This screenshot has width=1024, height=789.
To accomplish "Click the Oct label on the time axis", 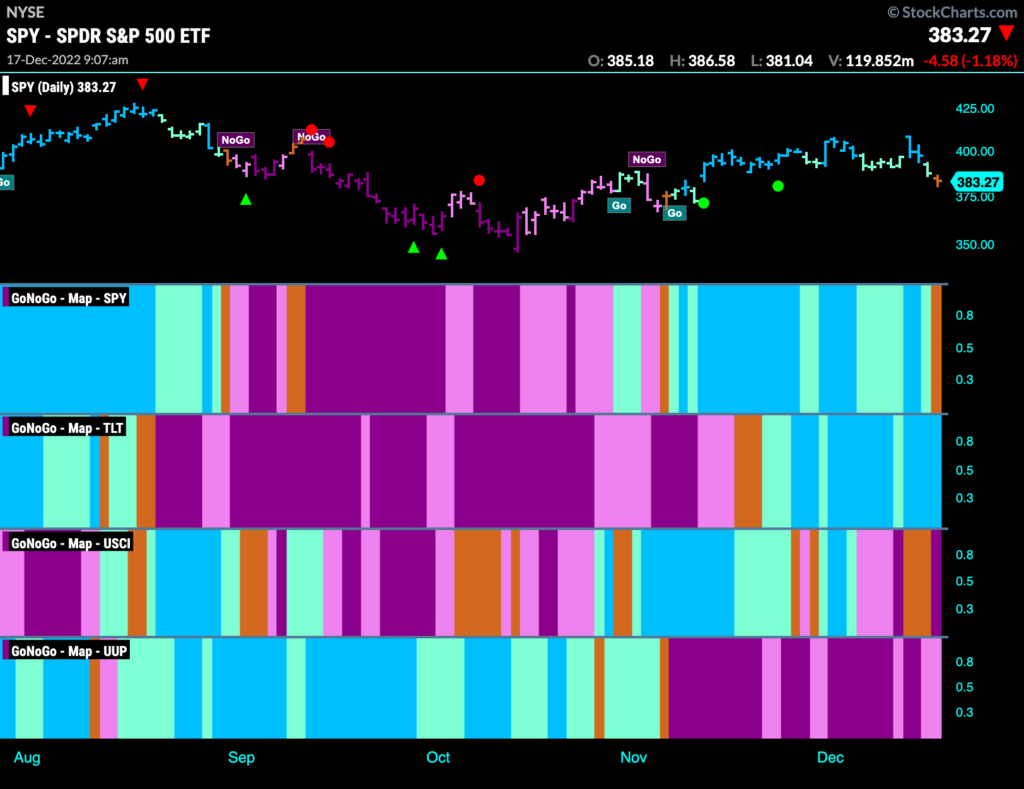I will click(438, 758).
